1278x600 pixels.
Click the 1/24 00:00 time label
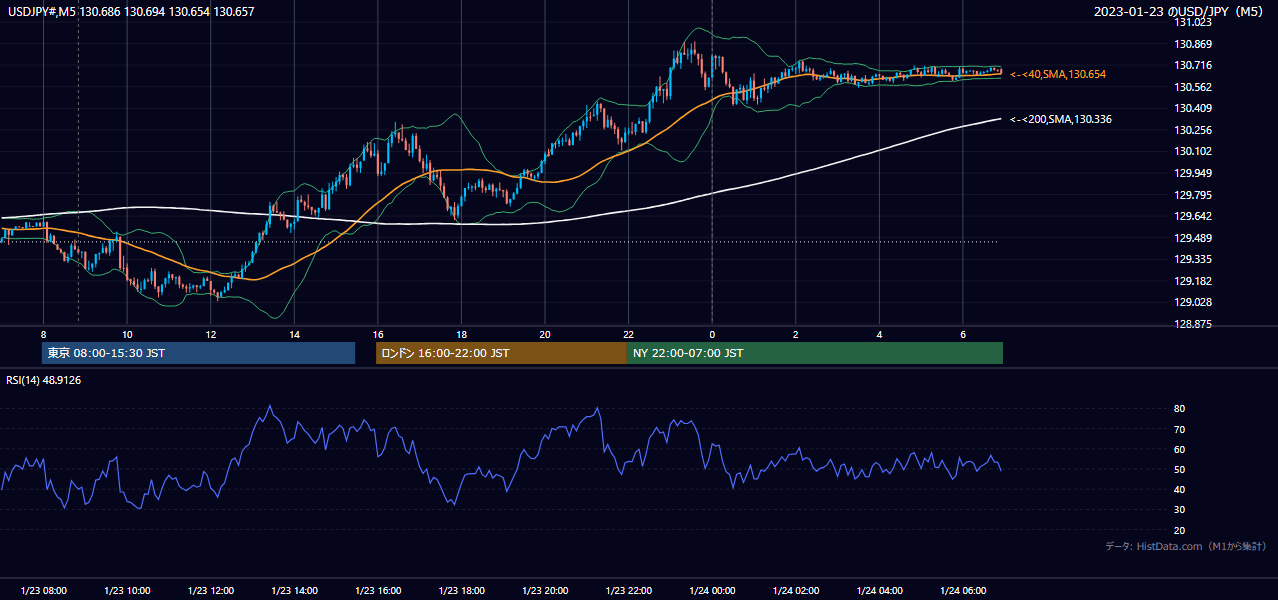(x=712, y=591)
